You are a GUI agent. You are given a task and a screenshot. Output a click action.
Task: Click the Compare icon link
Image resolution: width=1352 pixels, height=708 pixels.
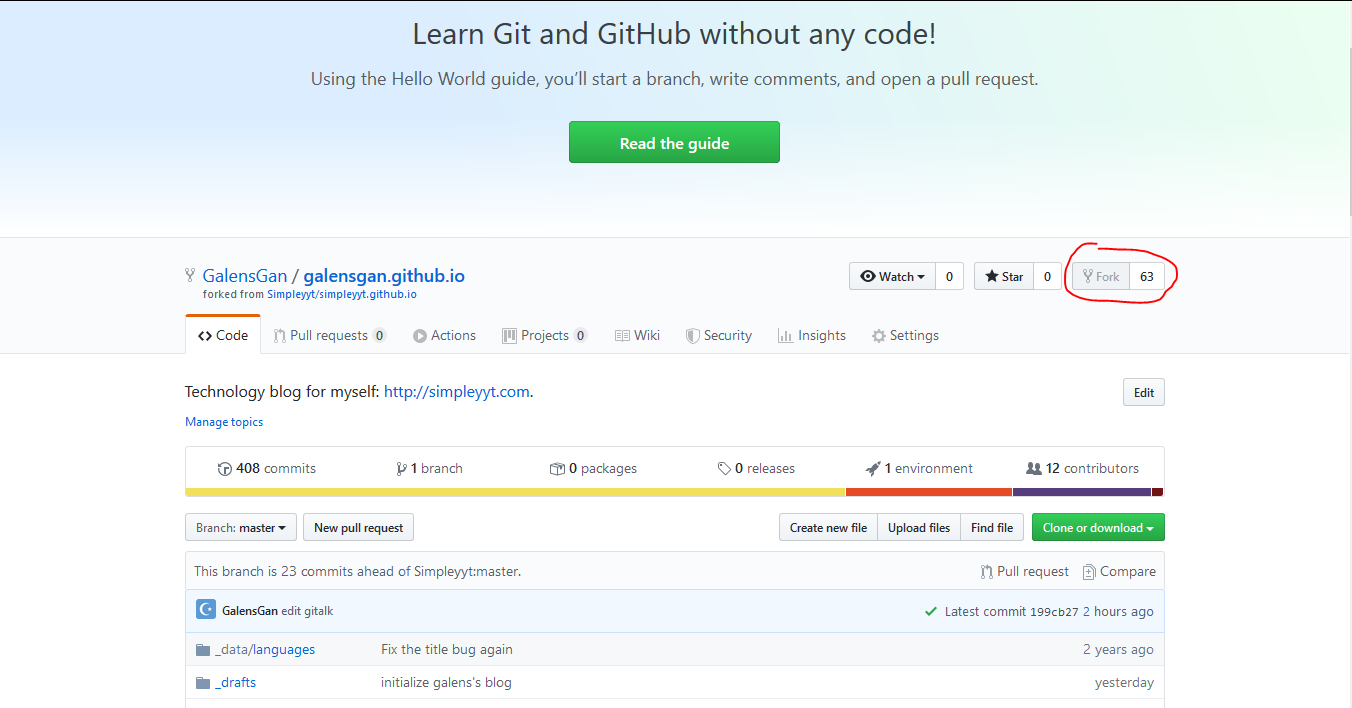1118,572
